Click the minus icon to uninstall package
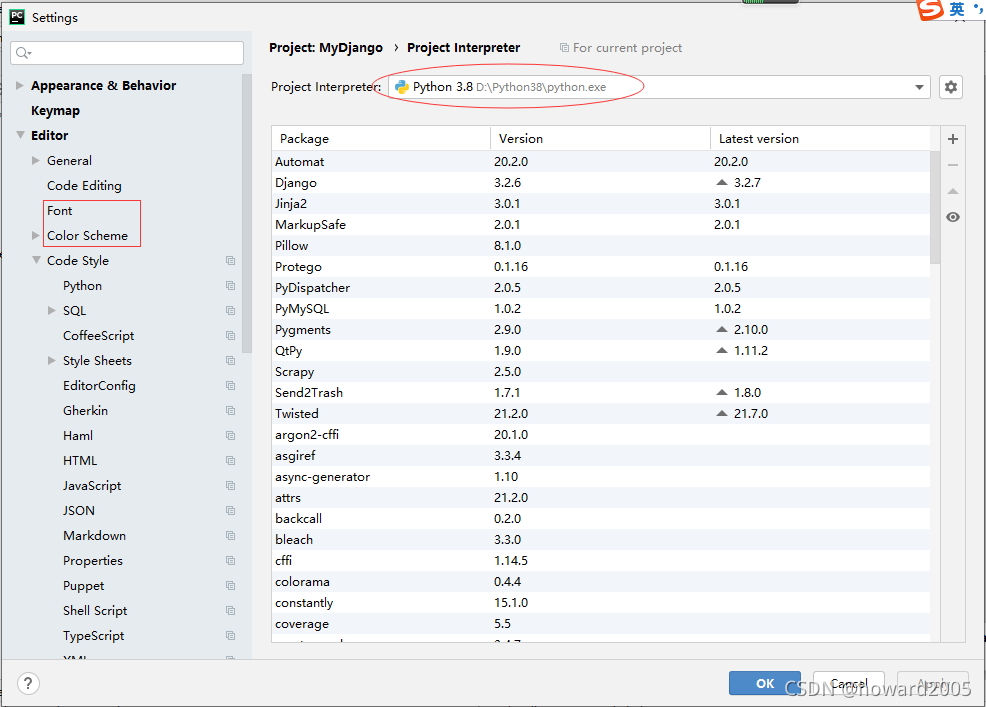Image resolution: width=986 pixels, height=707 pixels. (953, 165)
